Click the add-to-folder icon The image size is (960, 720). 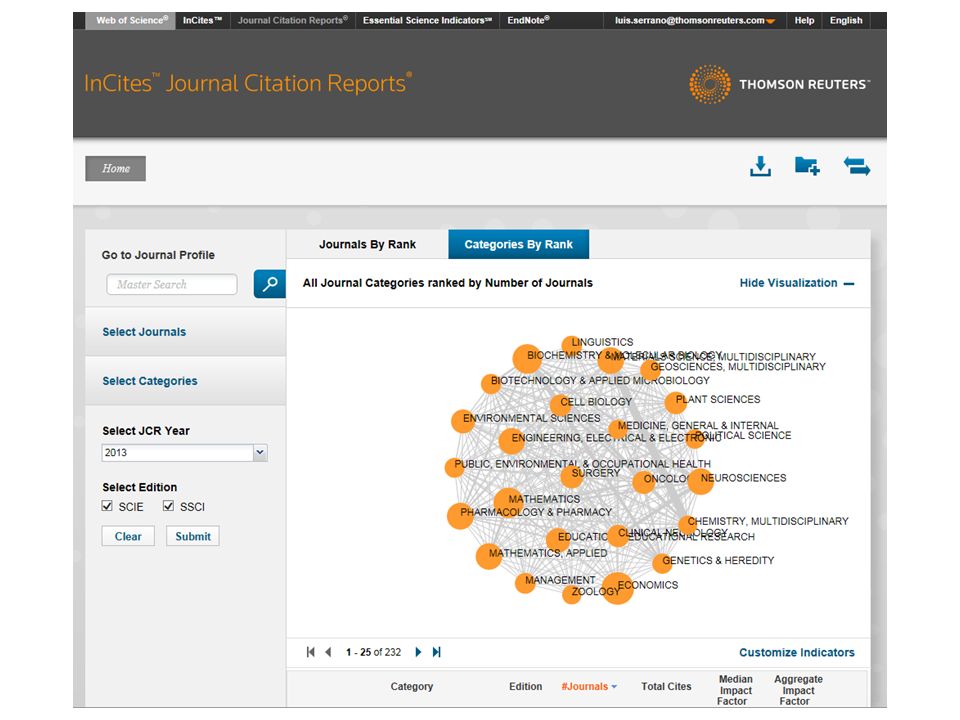807,166
